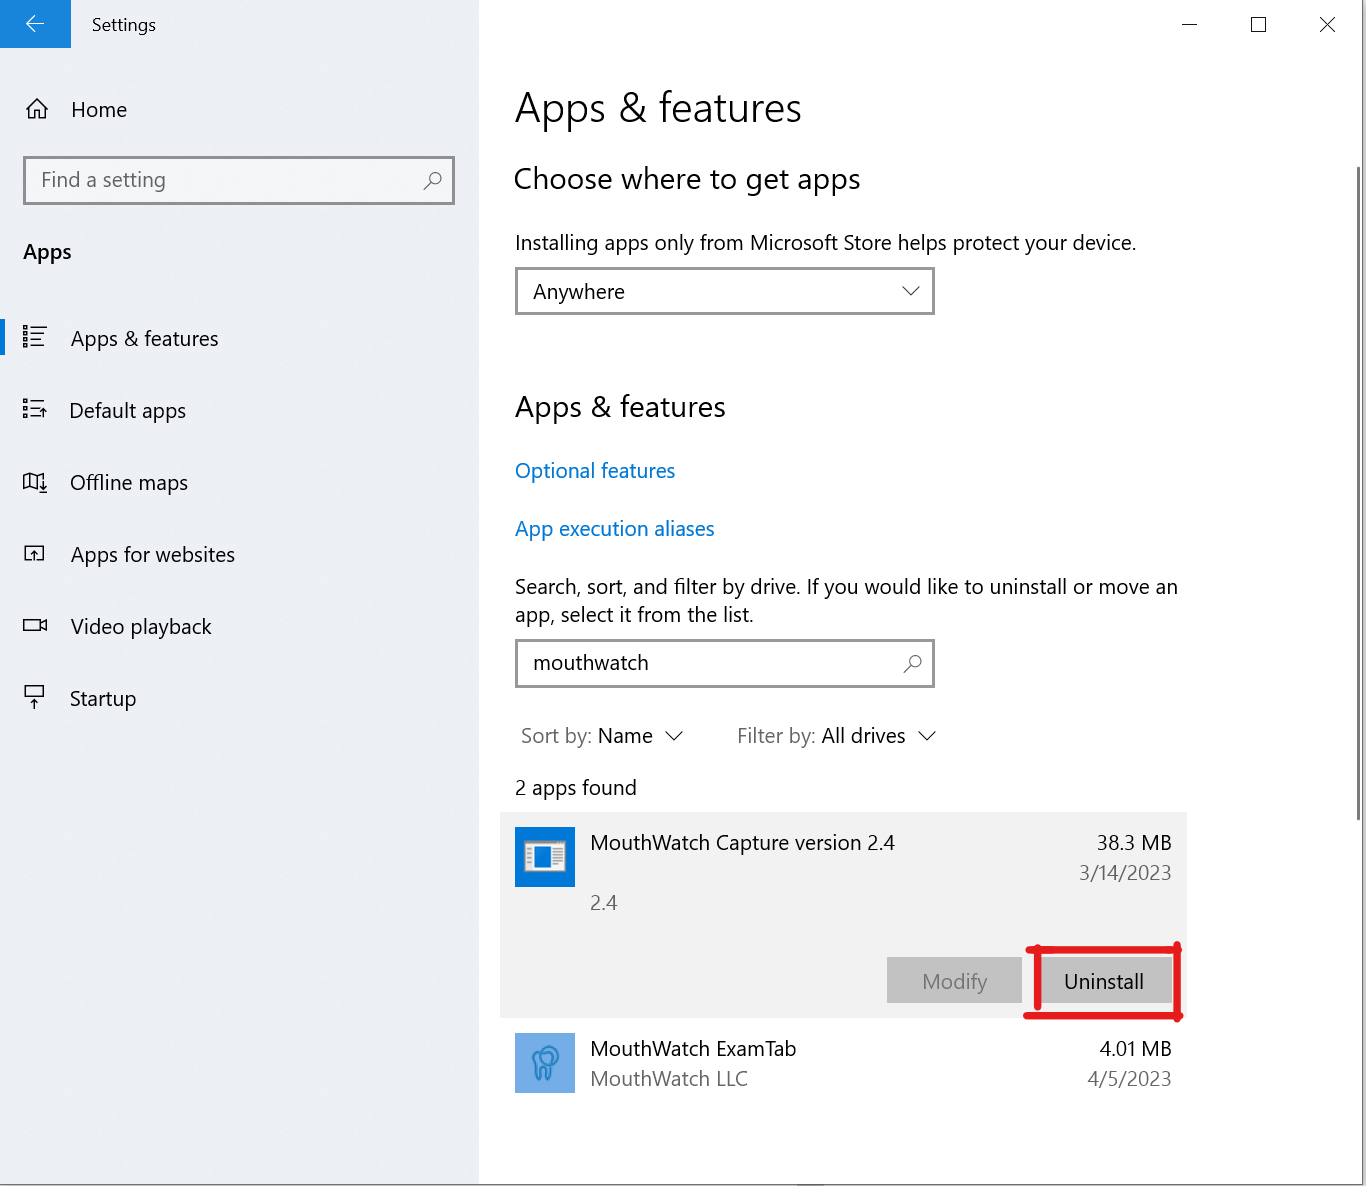Click the 4.01 MB size value
The width and height of the screenshot is (1366, 1186).
(1135, 1049)
